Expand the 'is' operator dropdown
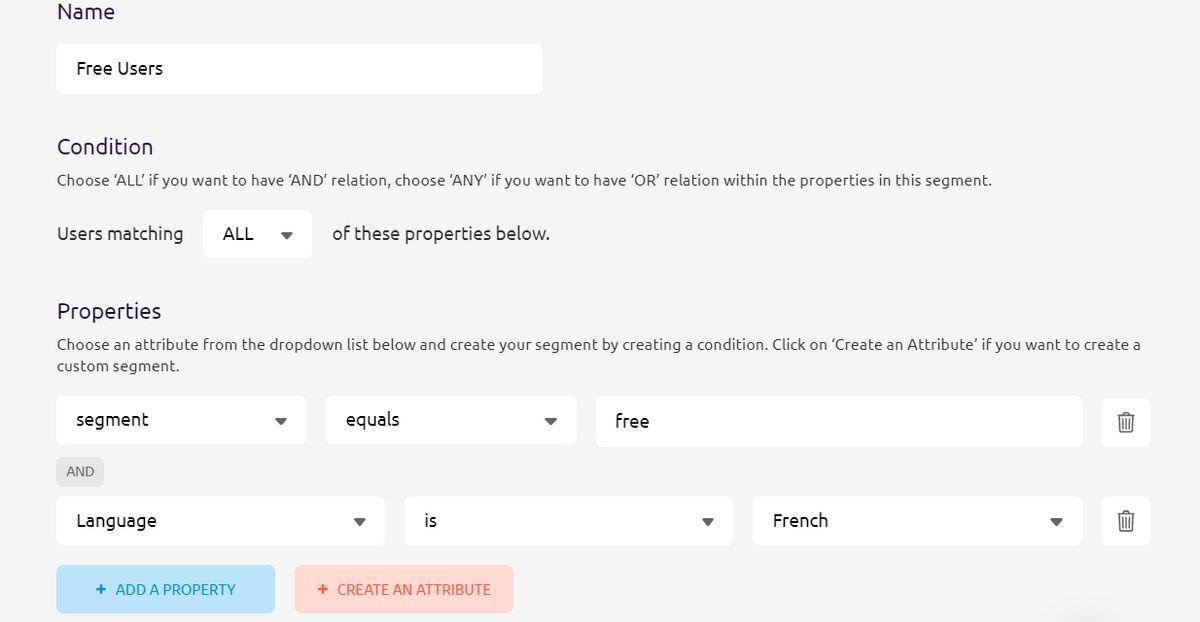Viewport: 1200px width, 622px height. pyautogui.click(x=568, y=521)
